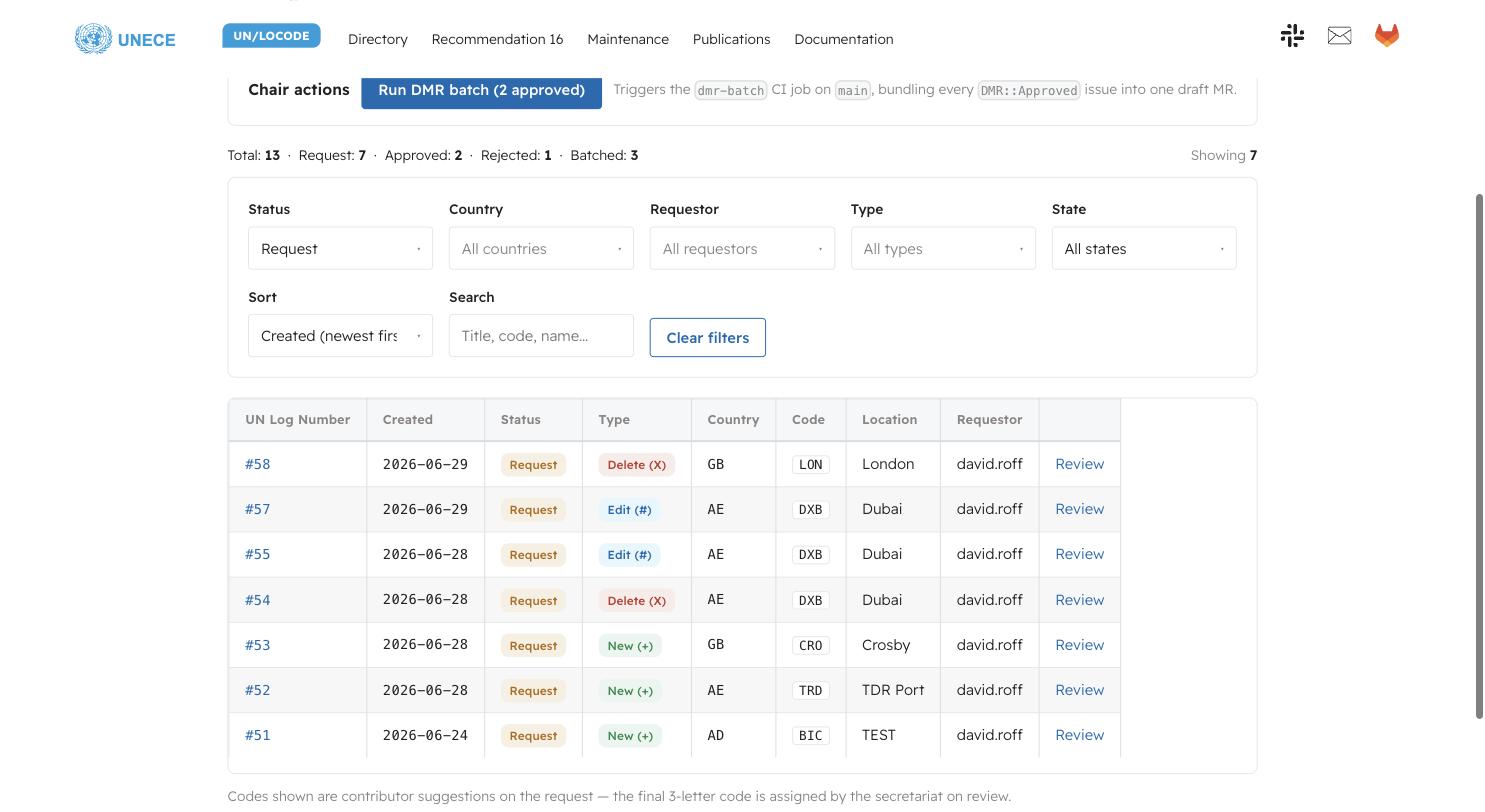Screen dimensions: 1485x812
Task: Review the London LON request
Action: point(1079,464)
